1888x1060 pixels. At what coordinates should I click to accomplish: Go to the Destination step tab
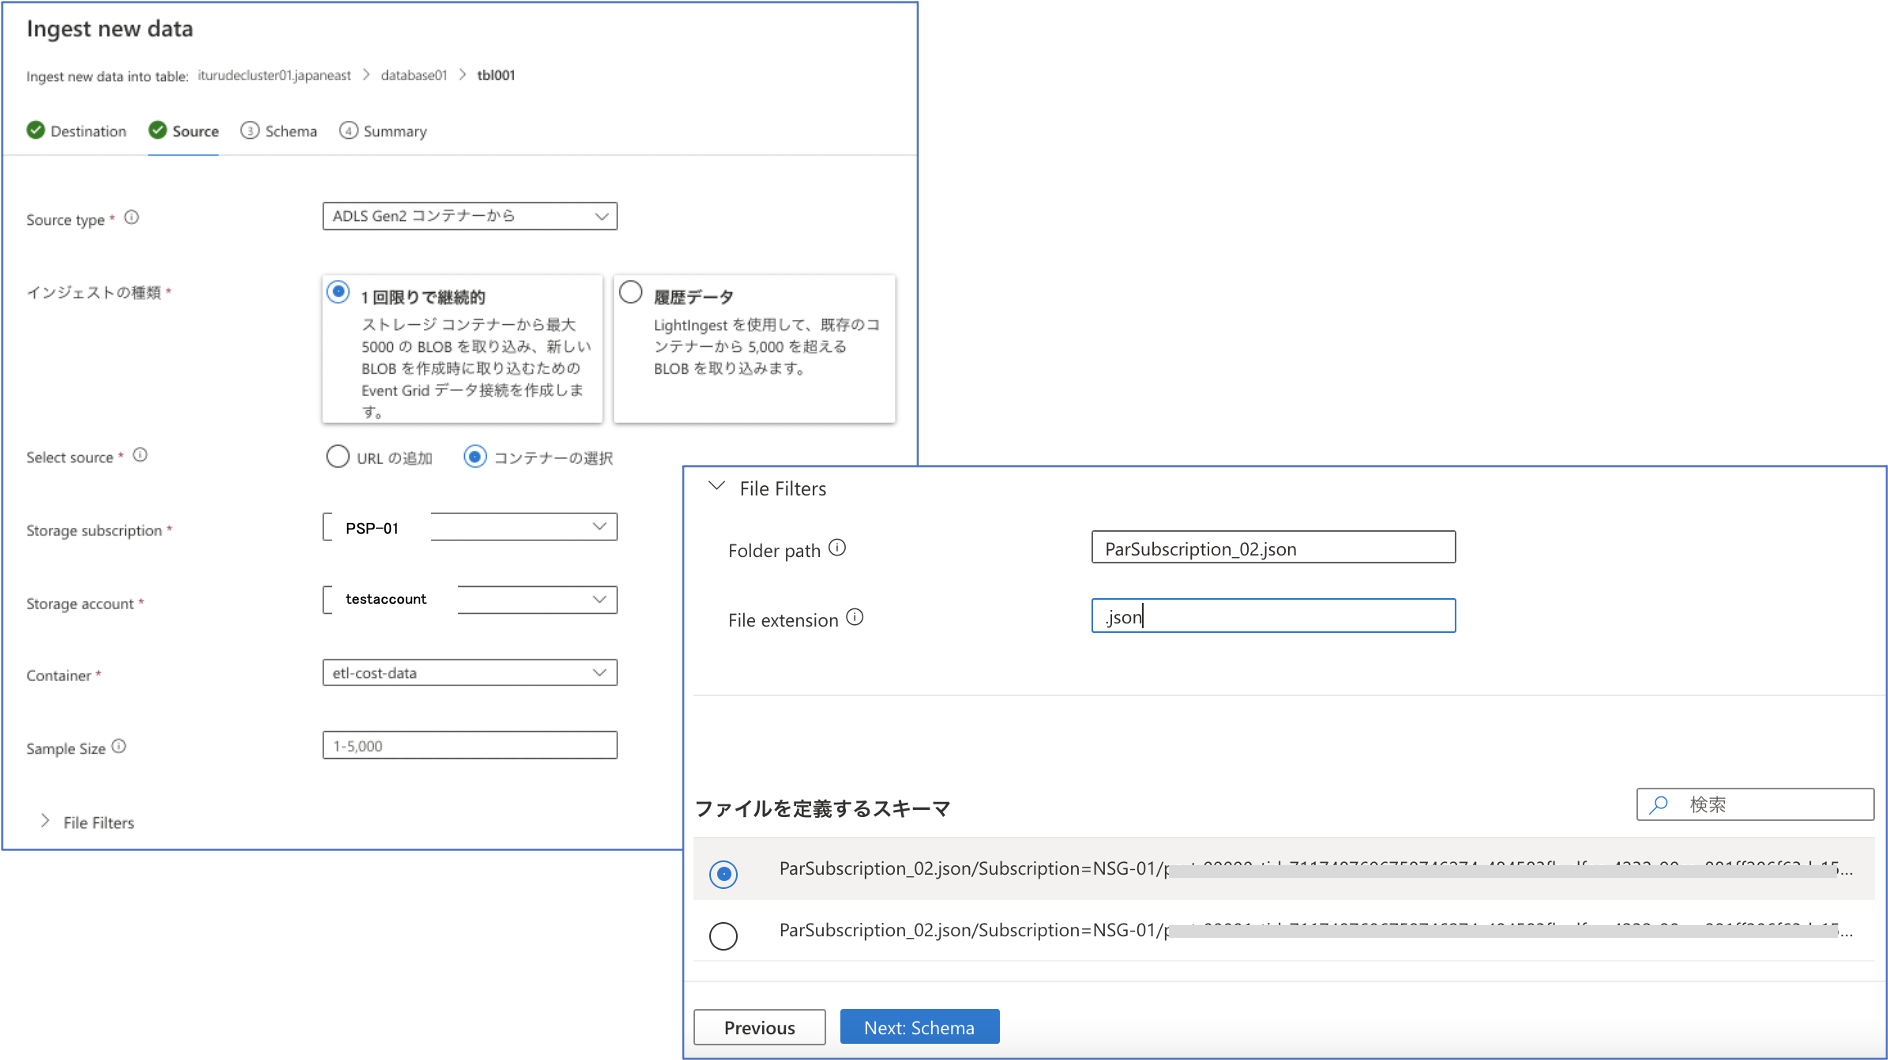click(77, 131)
